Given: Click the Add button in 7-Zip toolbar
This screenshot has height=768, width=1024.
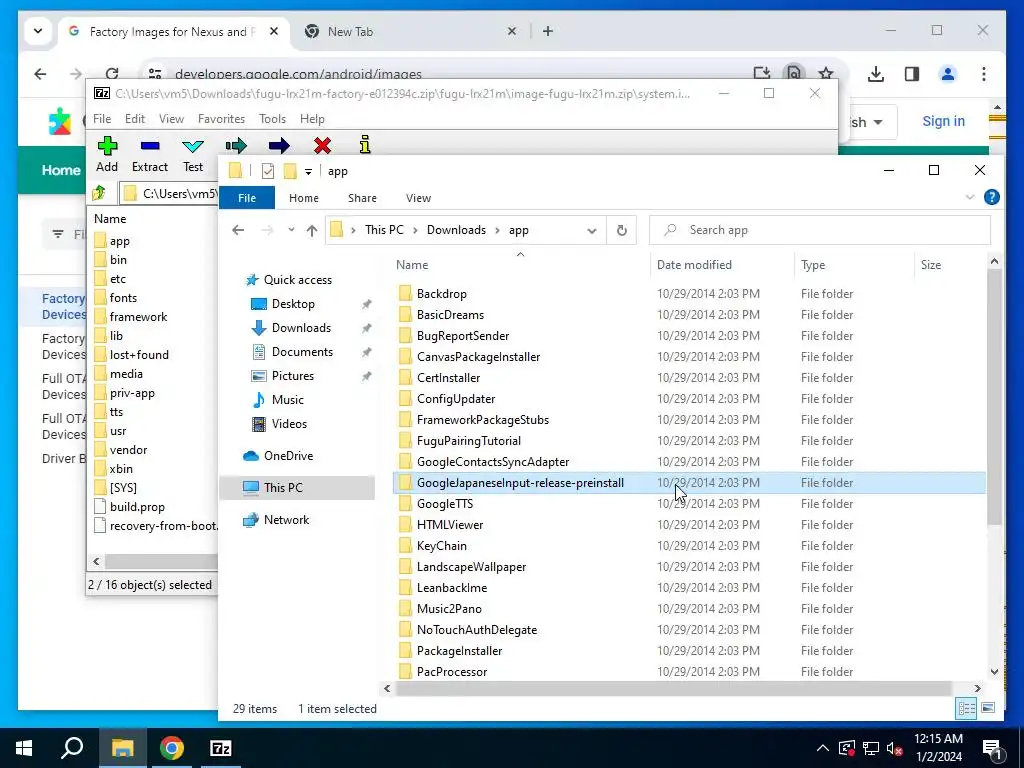Looking at the screenshot, I should [x=107, y=154].
